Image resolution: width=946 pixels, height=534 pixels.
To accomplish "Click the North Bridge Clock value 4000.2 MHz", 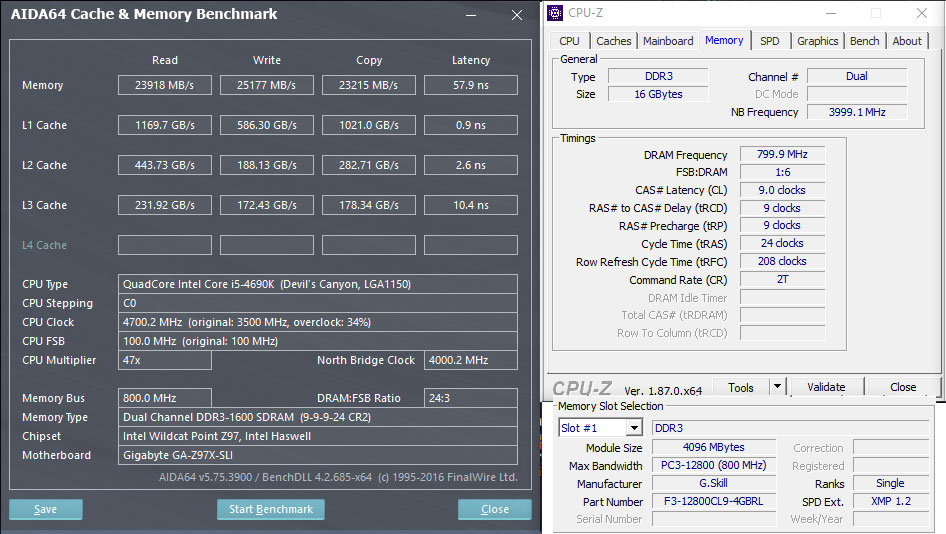I will pos(471,360).
